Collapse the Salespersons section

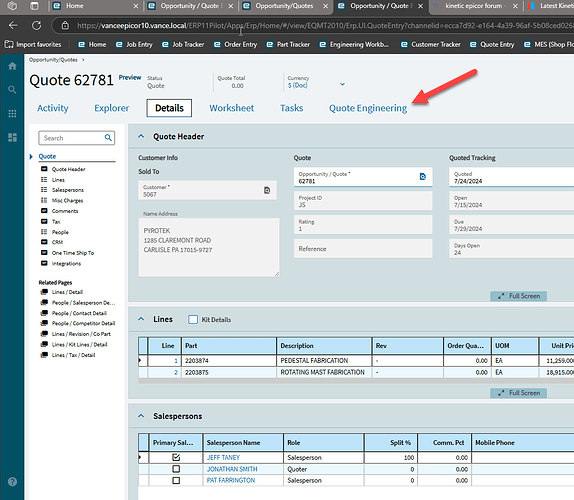click(x=141, y=416)
